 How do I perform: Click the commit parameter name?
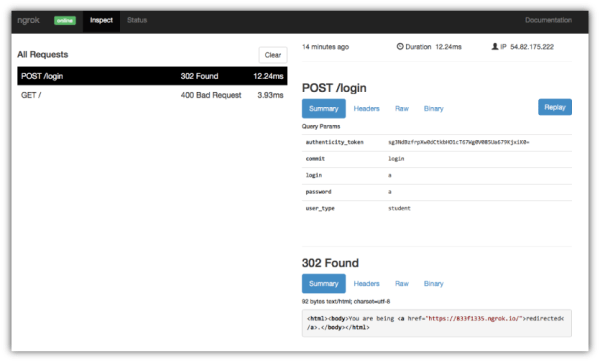[x=315, y=159]
